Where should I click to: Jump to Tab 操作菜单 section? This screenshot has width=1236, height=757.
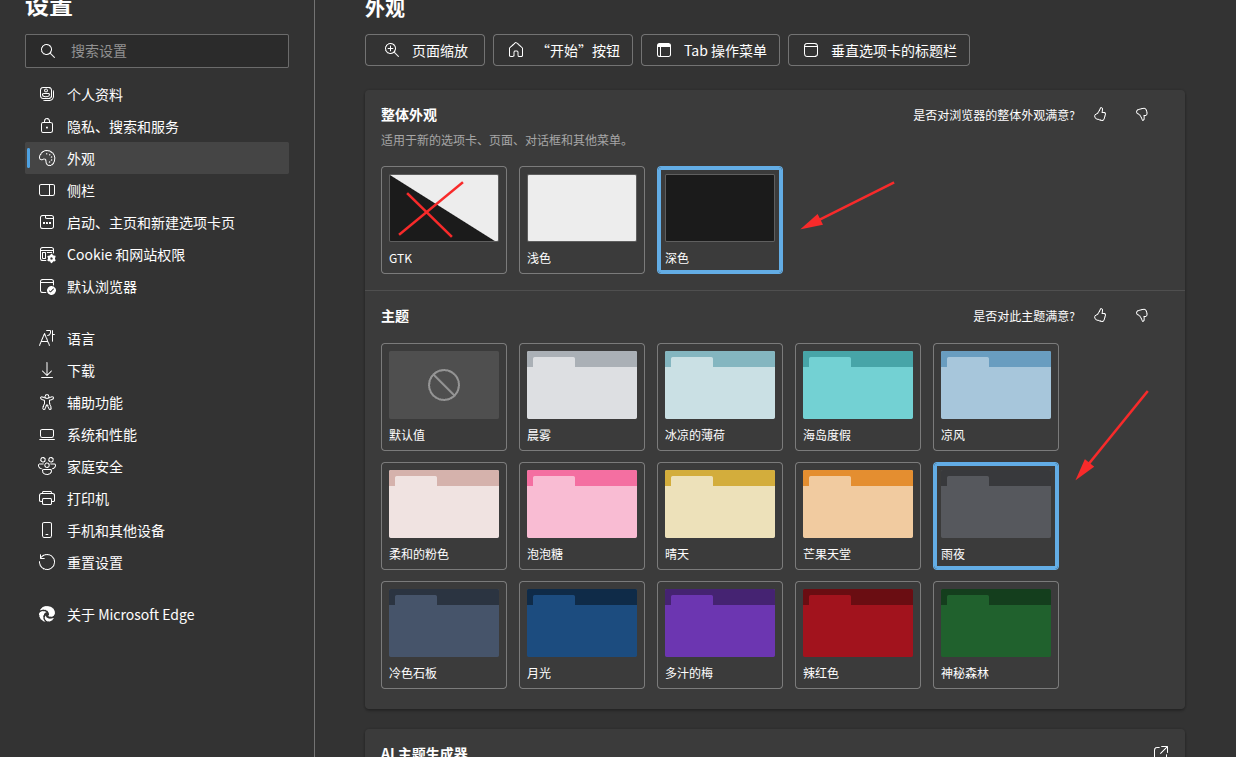pos(711,50)
